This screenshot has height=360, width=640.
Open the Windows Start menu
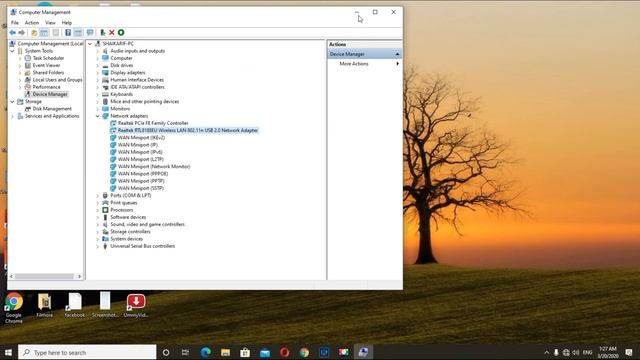(x=8, y=352)
